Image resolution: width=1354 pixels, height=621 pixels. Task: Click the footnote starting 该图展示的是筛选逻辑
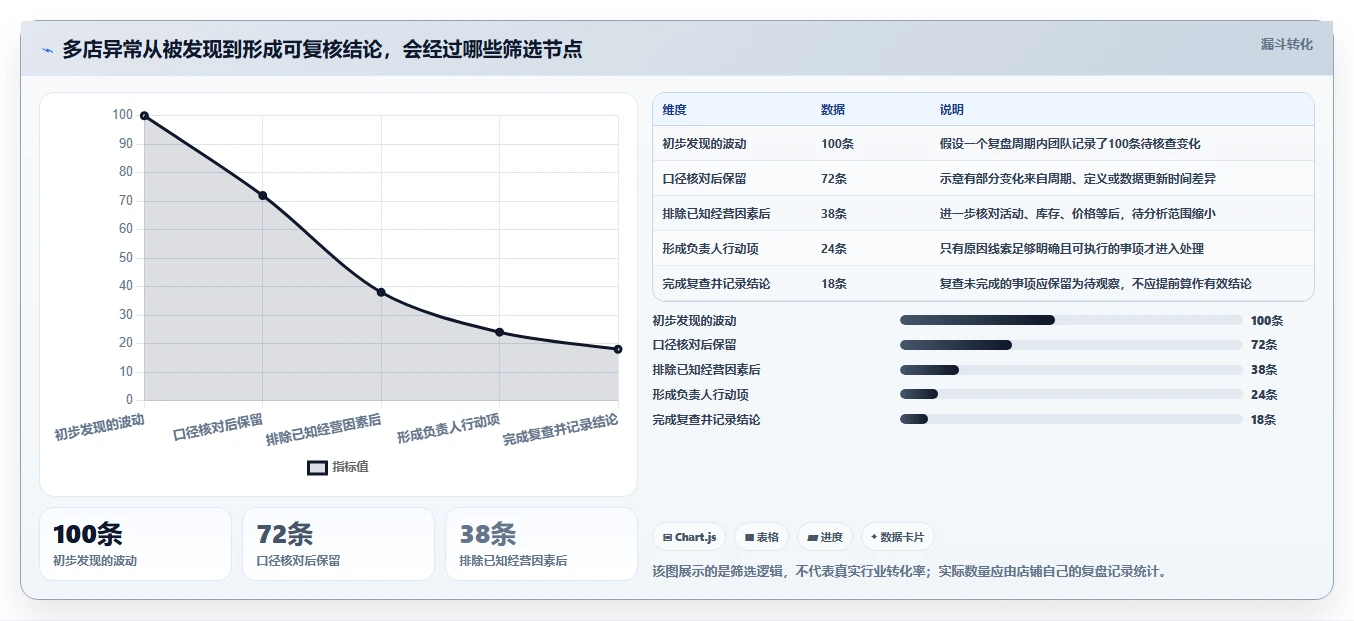(x=910, y=572)
